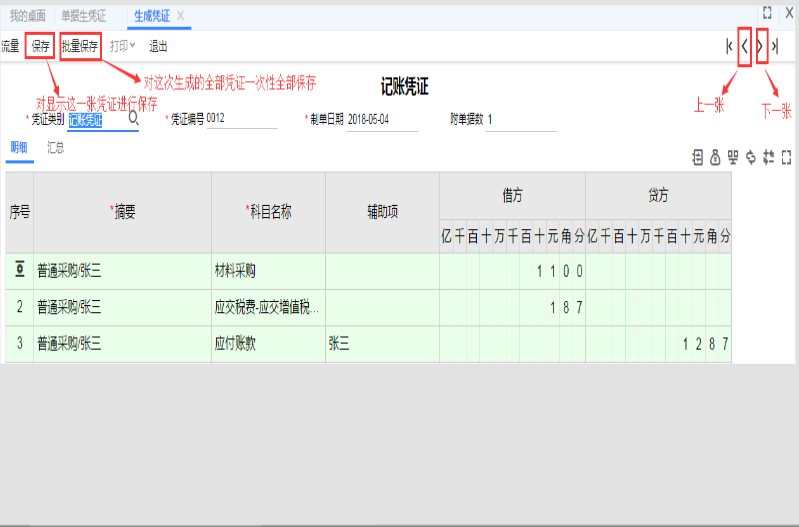
Task: Go to next voucher (下一张)
Action: tap(761, 46)
